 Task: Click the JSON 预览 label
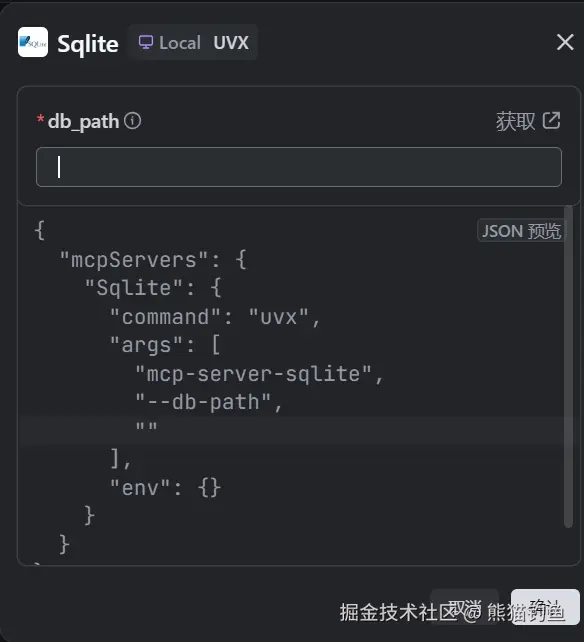521,231
